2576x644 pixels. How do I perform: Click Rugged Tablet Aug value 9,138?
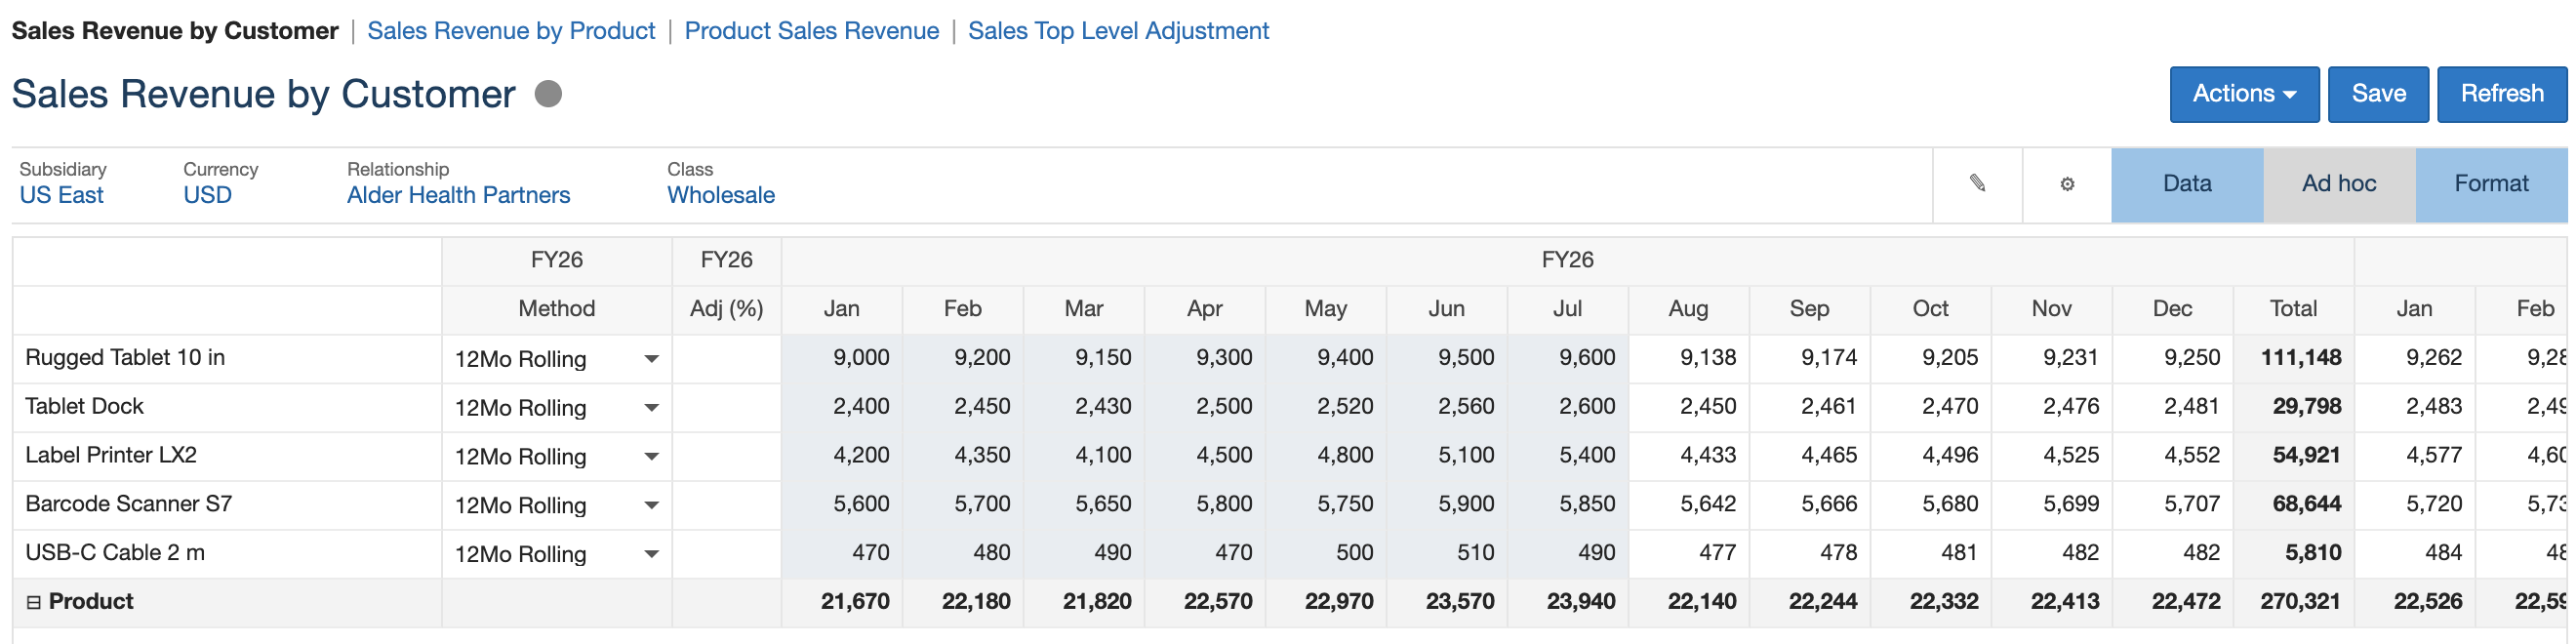(x=1688, y=358)
